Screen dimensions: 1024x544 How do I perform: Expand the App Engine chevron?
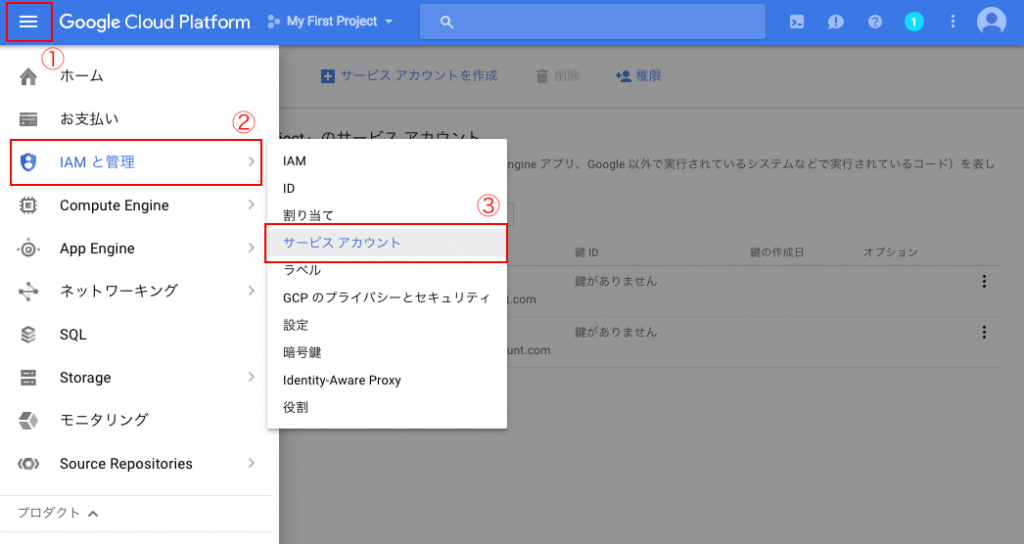point(251,248)
